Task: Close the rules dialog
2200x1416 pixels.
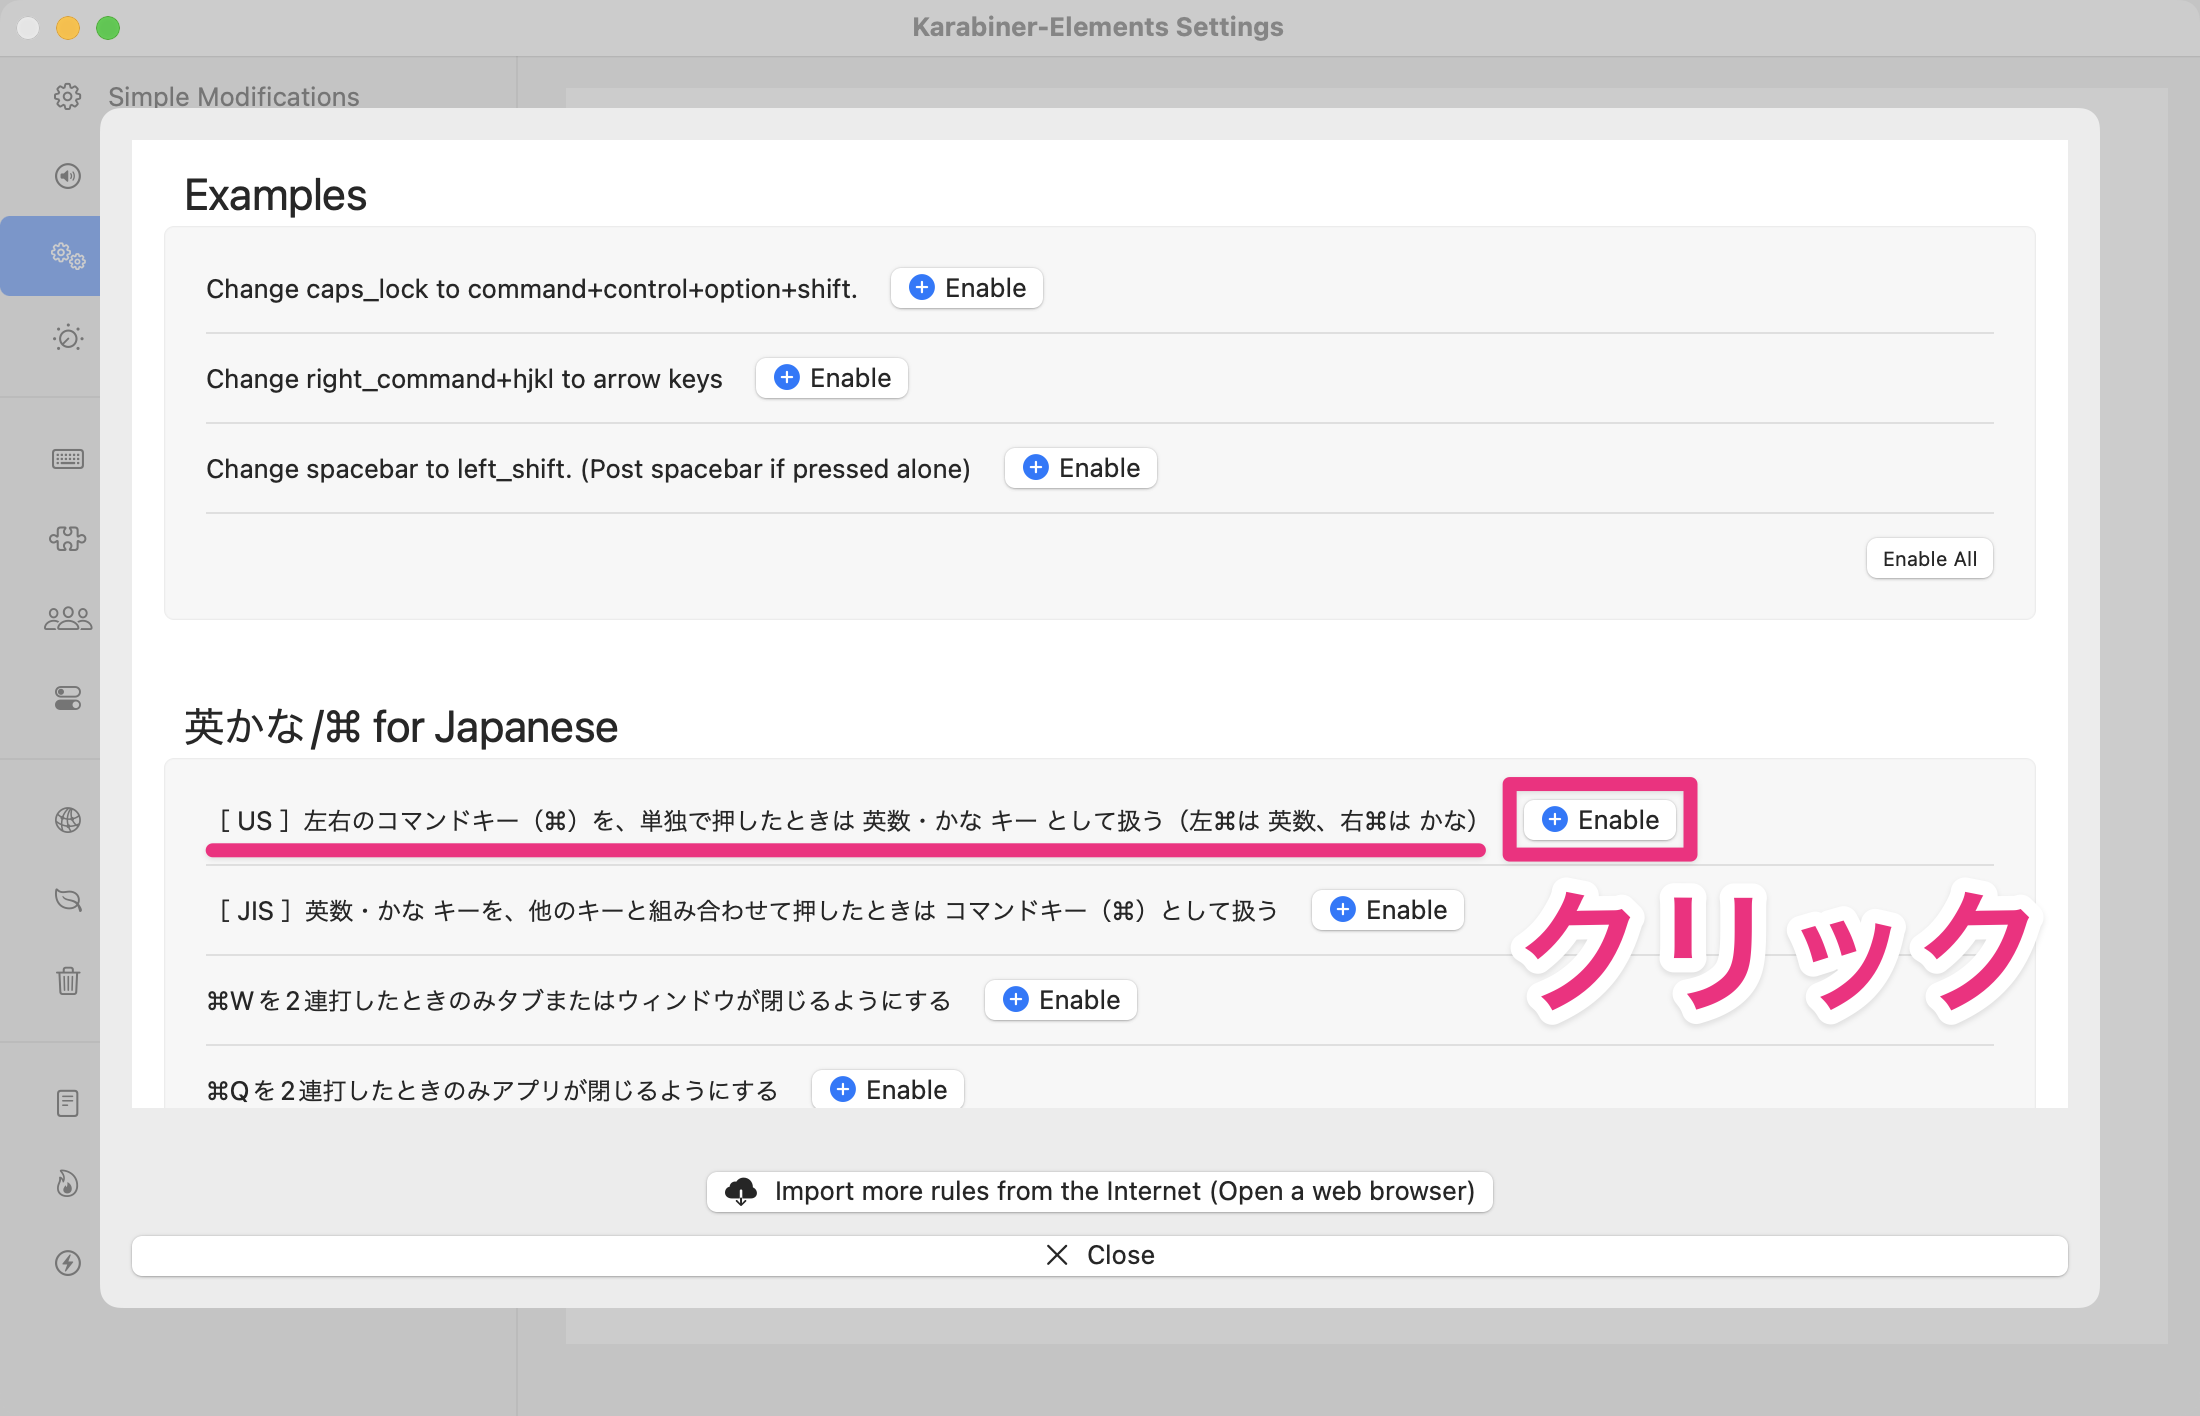Action: (1099, 1255)
